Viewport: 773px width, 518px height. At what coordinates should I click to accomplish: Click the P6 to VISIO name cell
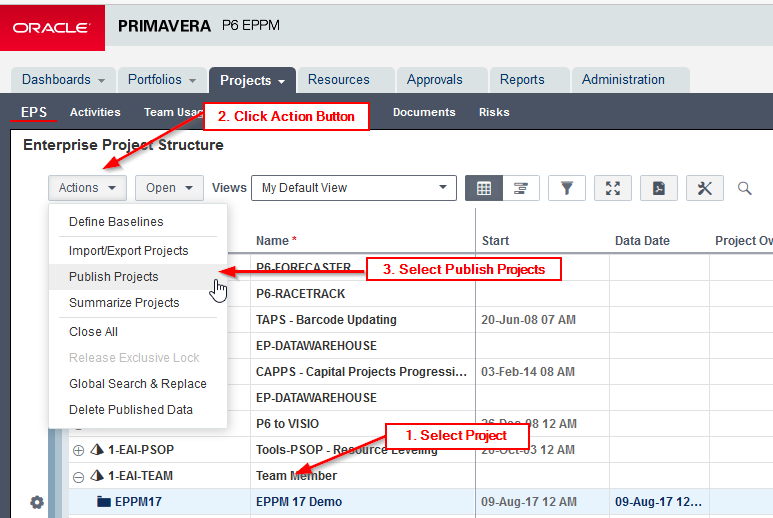coord(363,424)
